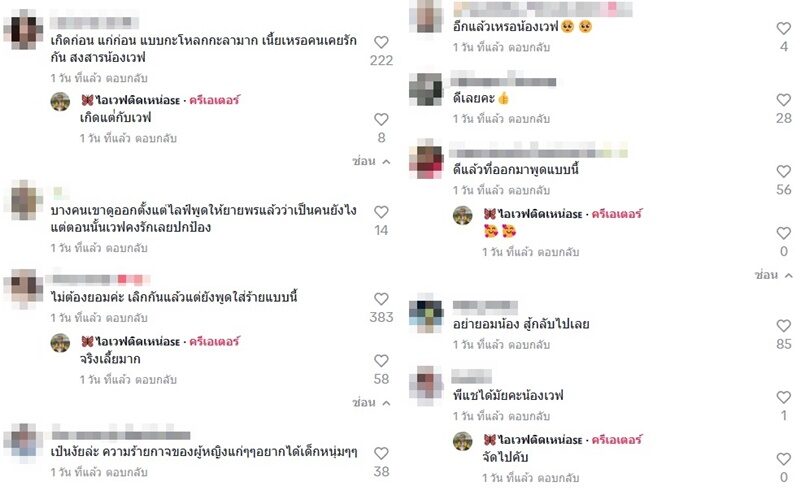This screenshot has width=800, height=490.
Task: Toggle heart on the 4-like comment
Action: click(x=784, y=29)
